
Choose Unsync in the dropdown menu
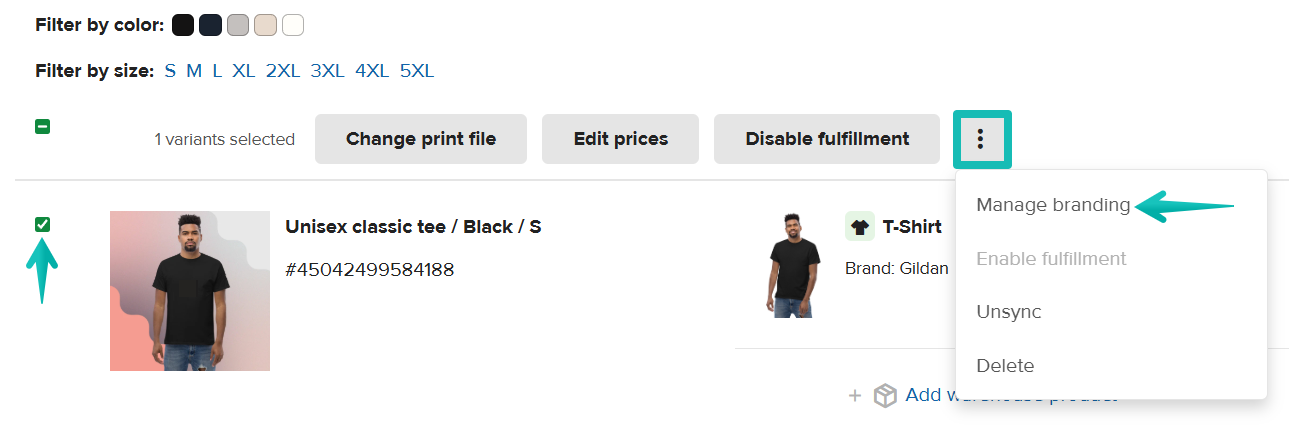[1008, 312]
